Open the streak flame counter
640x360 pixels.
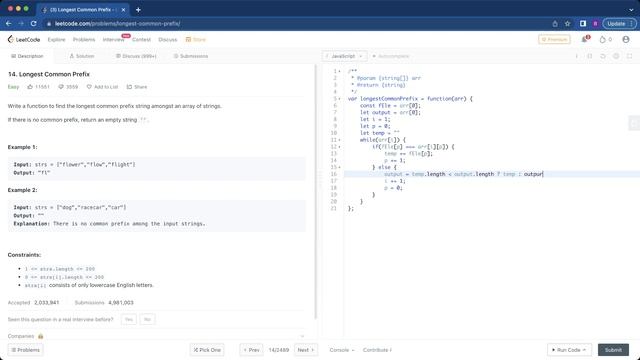pyautogui.click(x=605, y=40)
